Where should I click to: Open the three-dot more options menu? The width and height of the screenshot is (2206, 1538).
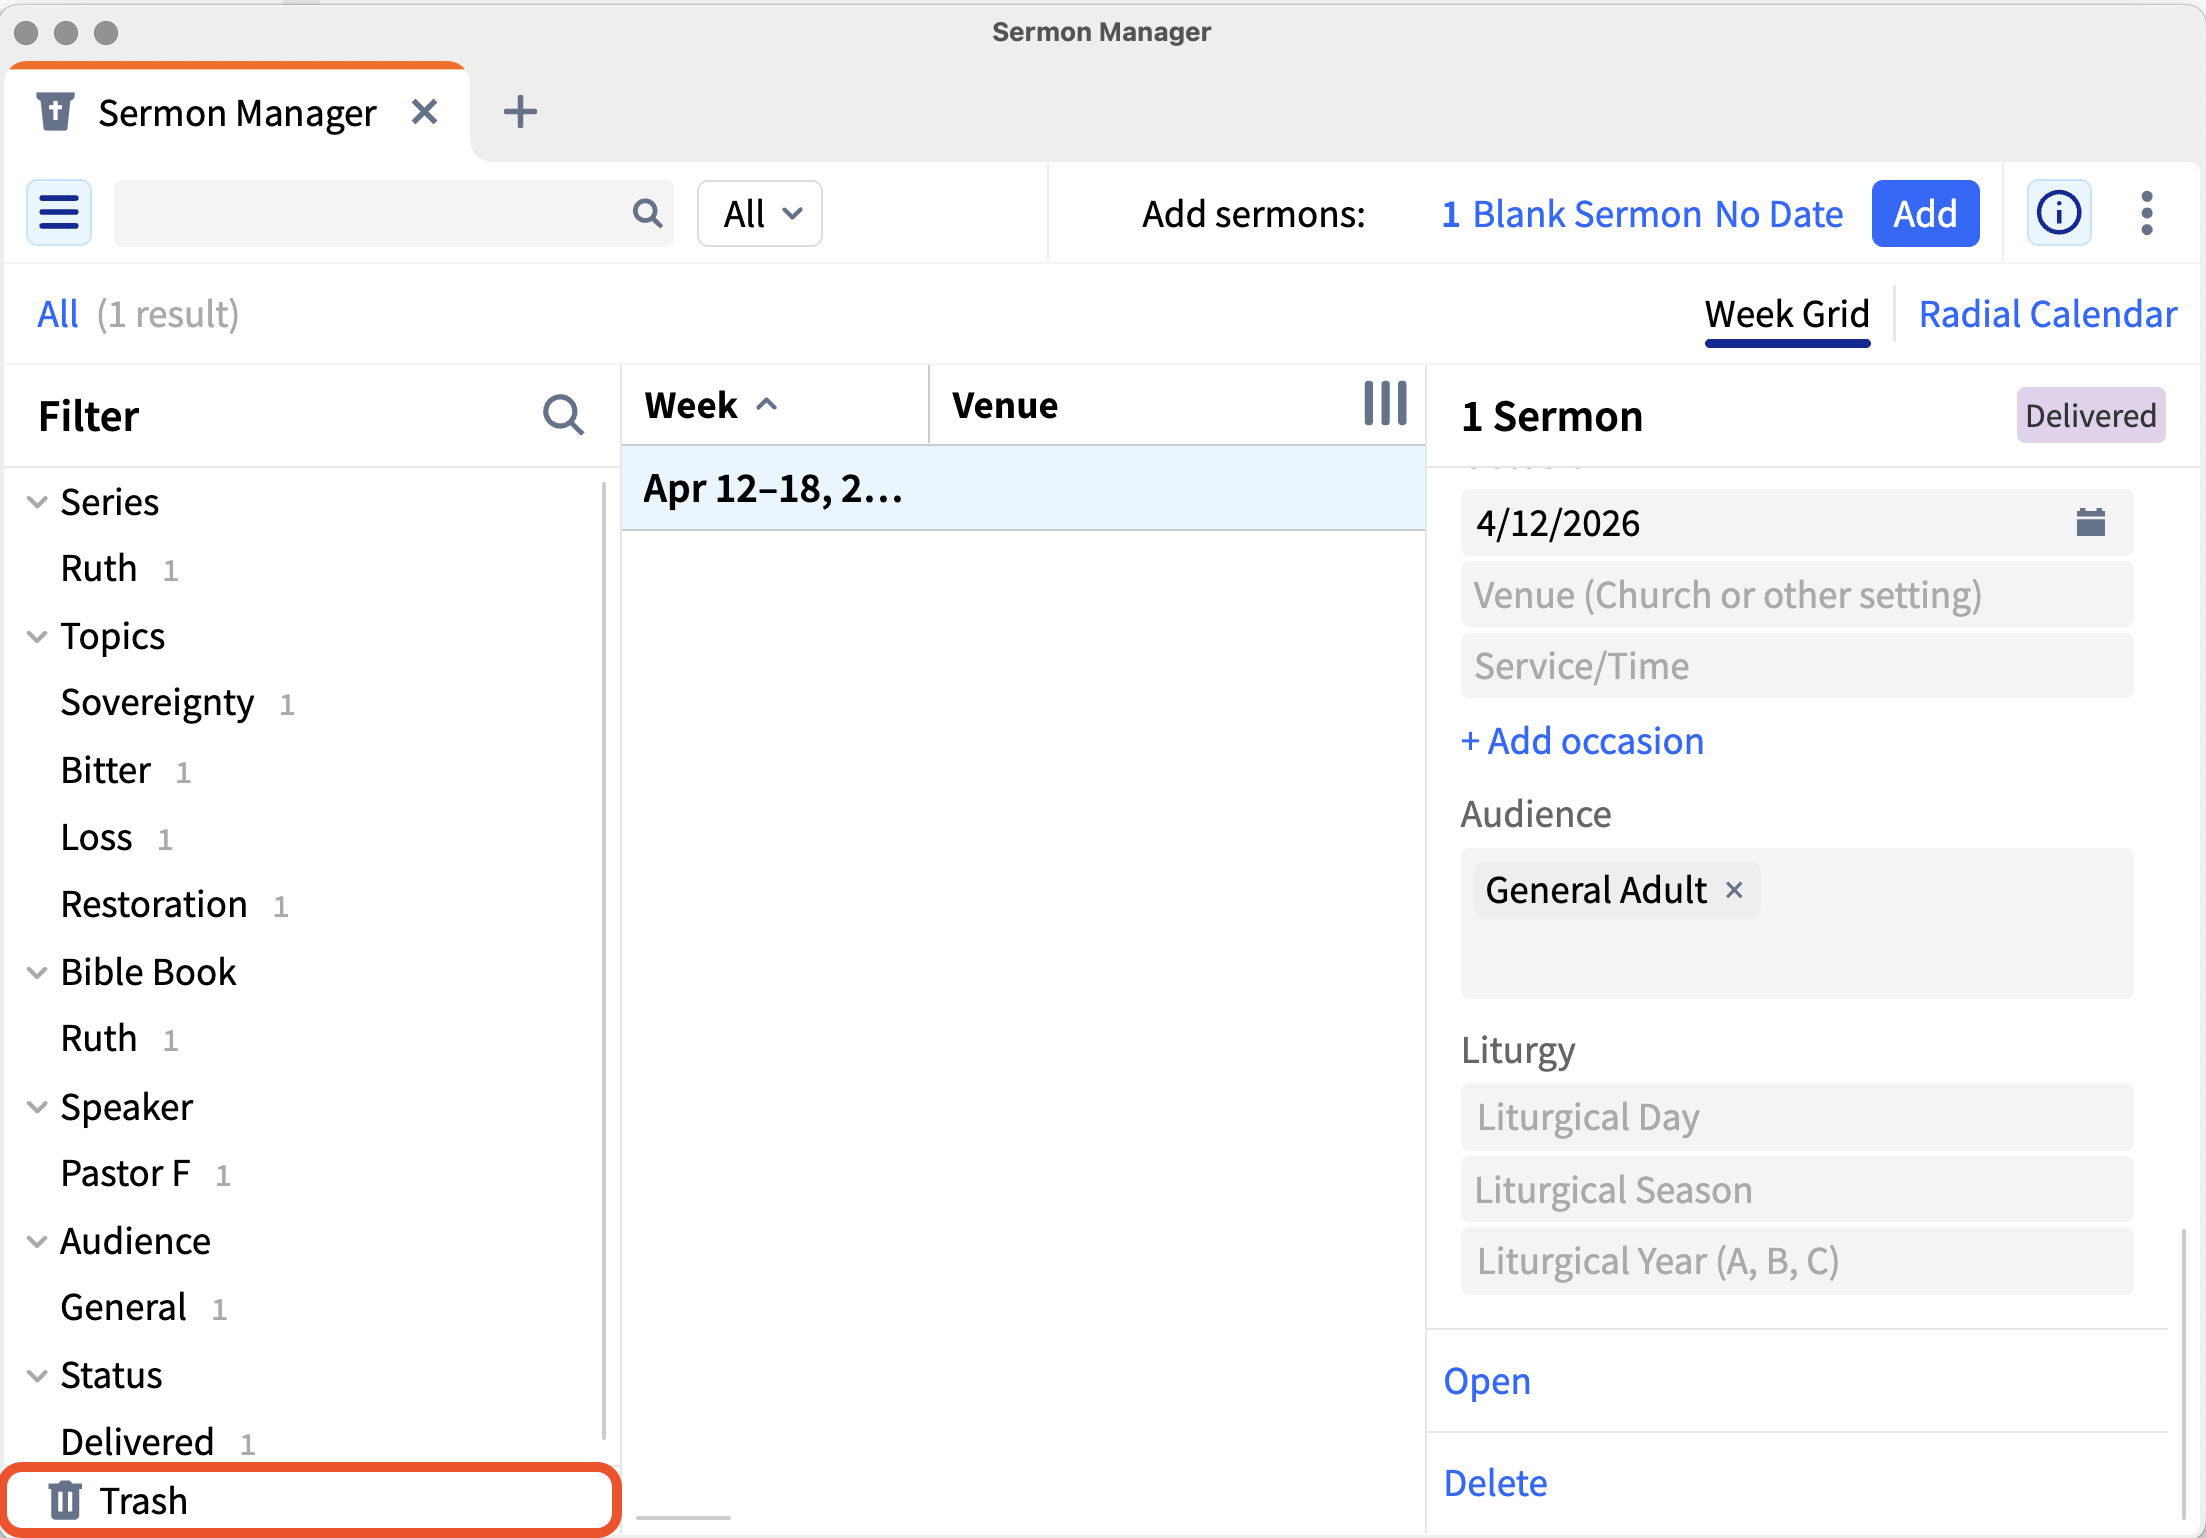2147,213
